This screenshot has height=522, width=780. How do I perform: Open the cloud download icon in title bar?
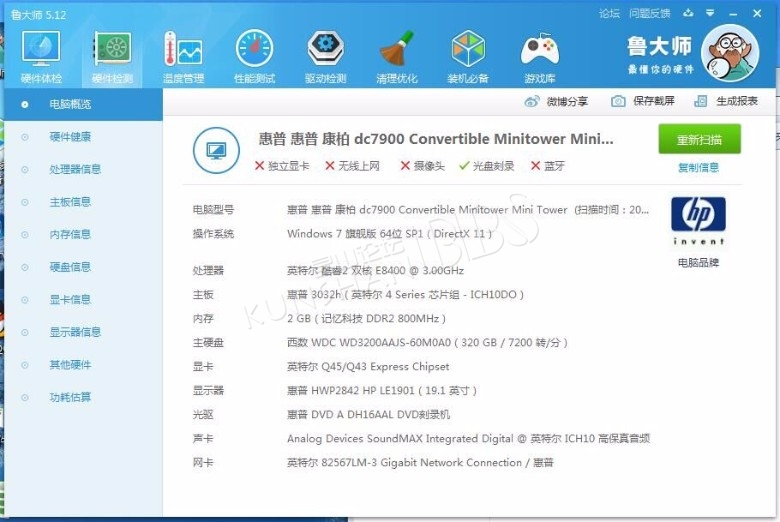pyautogui.click(x=688, y=13)
